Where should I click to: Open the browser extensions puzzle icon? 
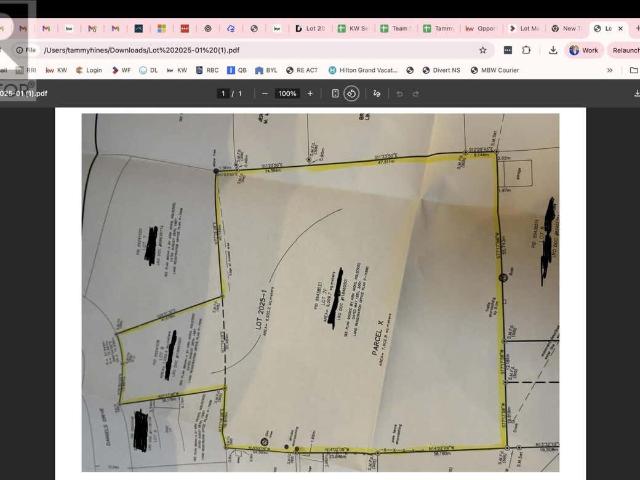527,50
